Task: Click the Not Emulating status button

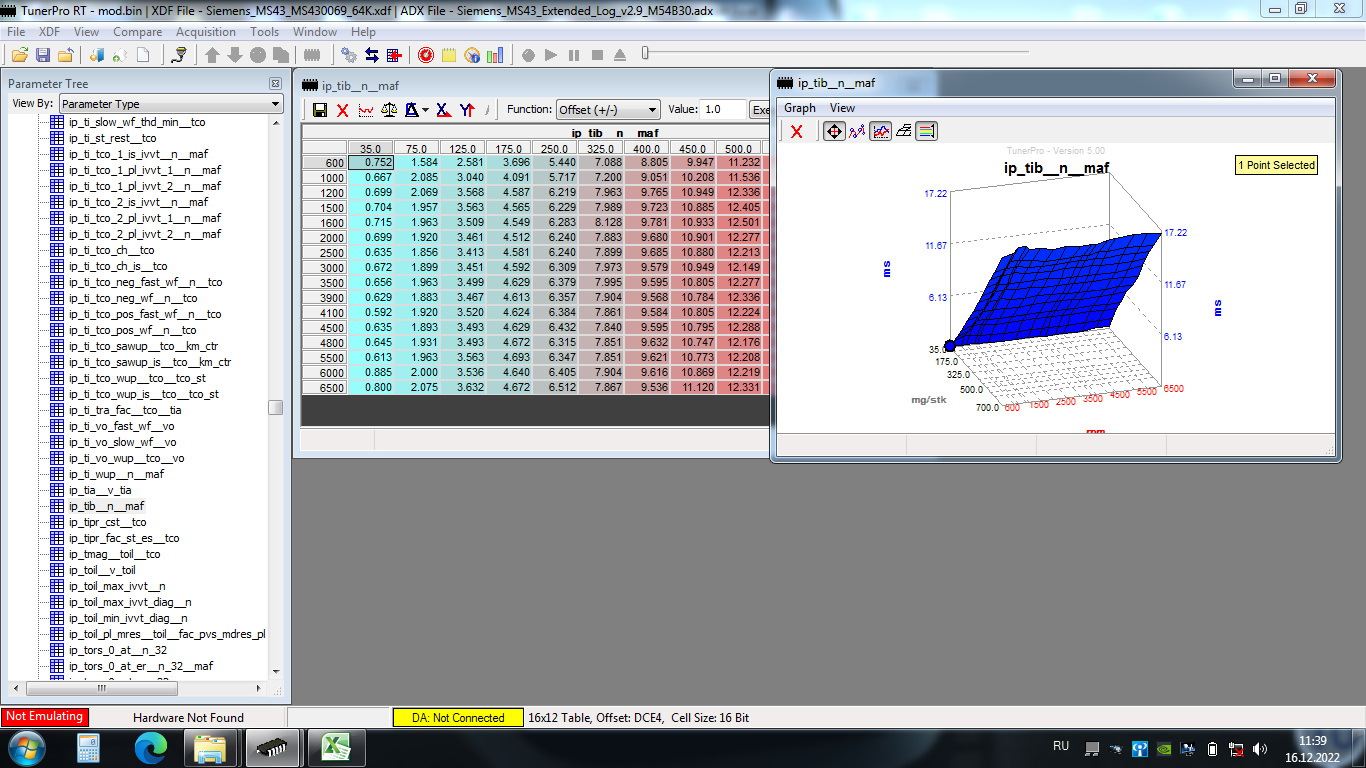Action: (44, 717)
